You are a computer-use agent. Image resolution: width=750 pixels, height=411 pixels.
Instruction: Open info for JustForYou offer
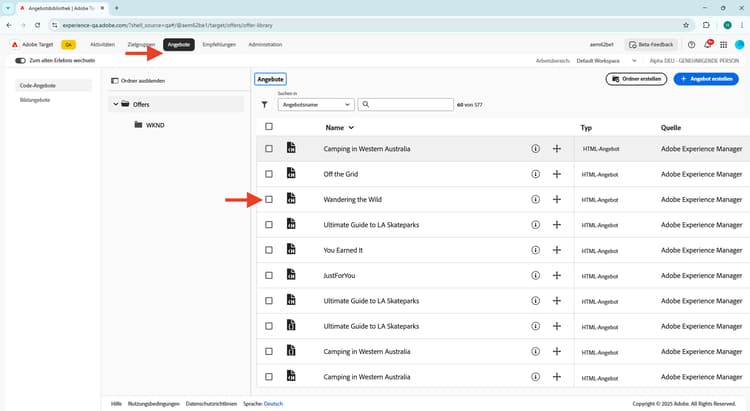pos(535,276)
